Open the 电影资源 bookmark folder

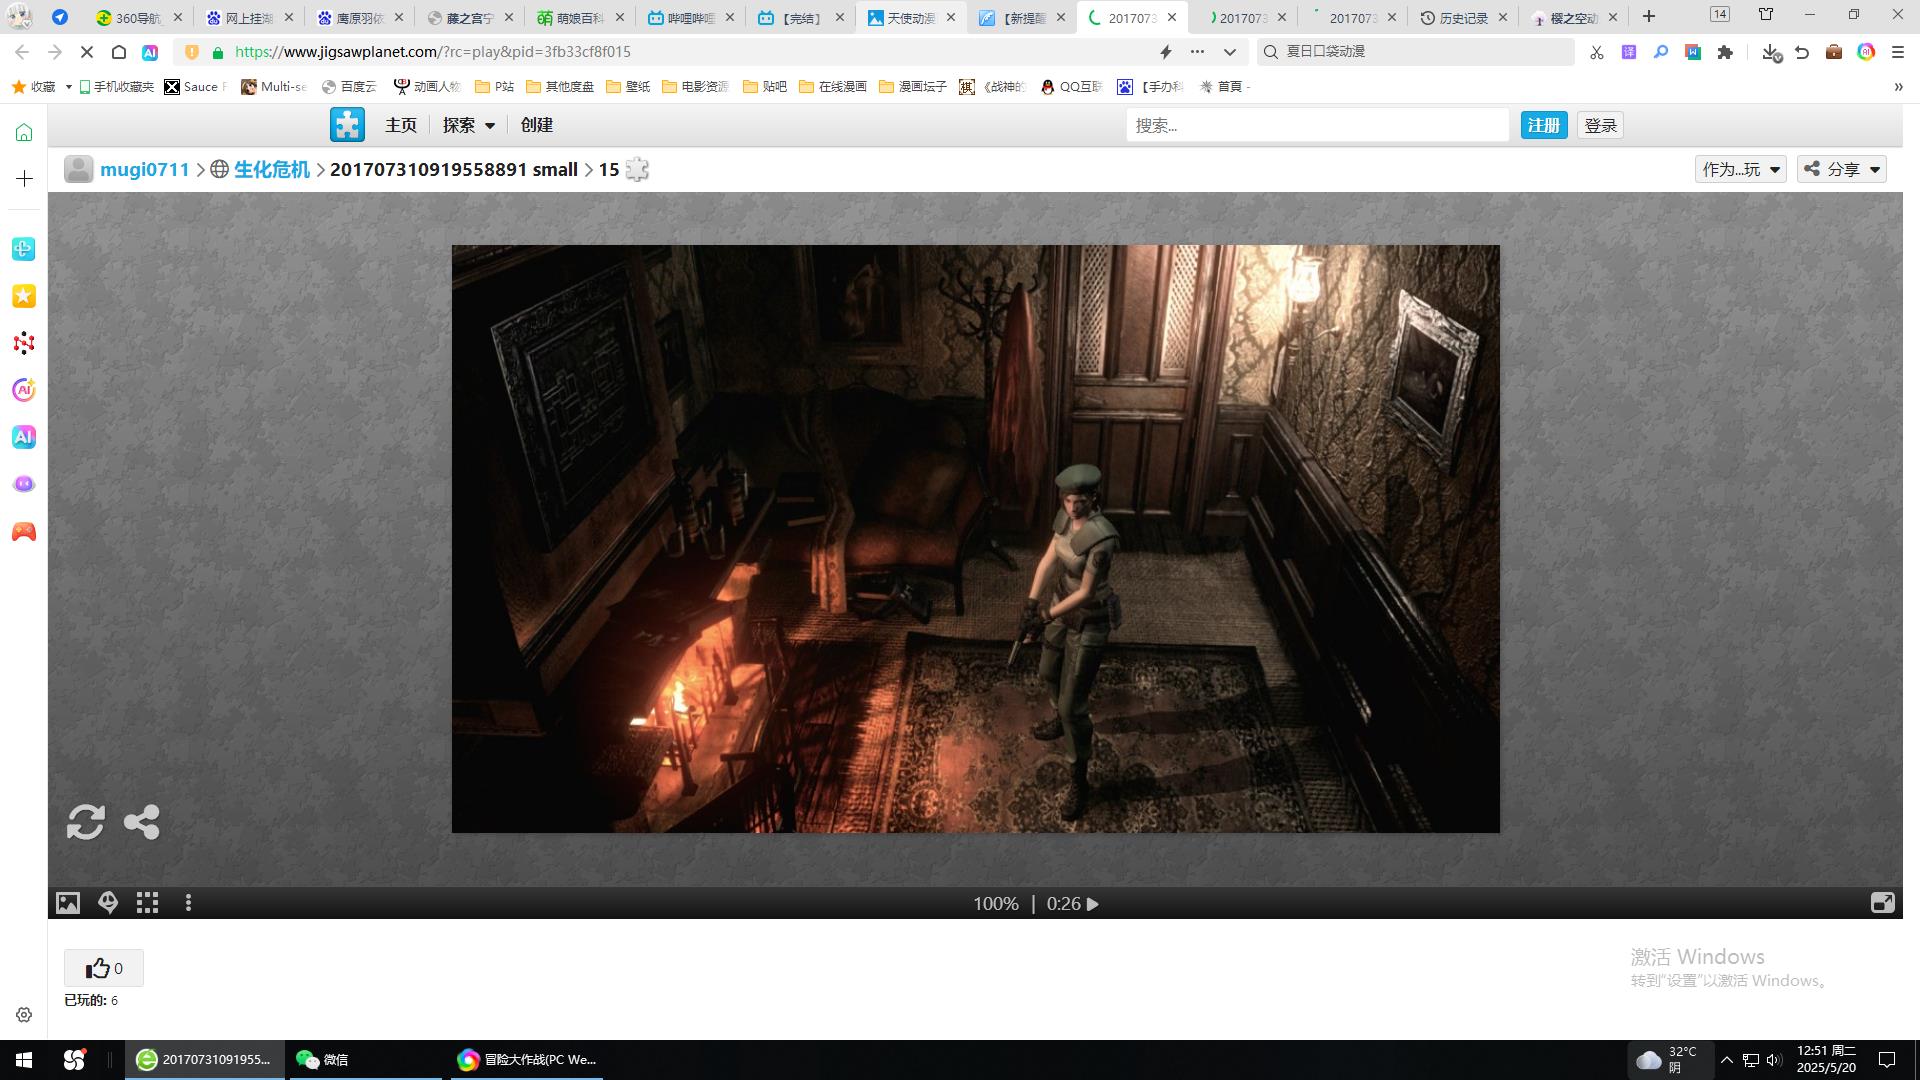coord(695,87)
